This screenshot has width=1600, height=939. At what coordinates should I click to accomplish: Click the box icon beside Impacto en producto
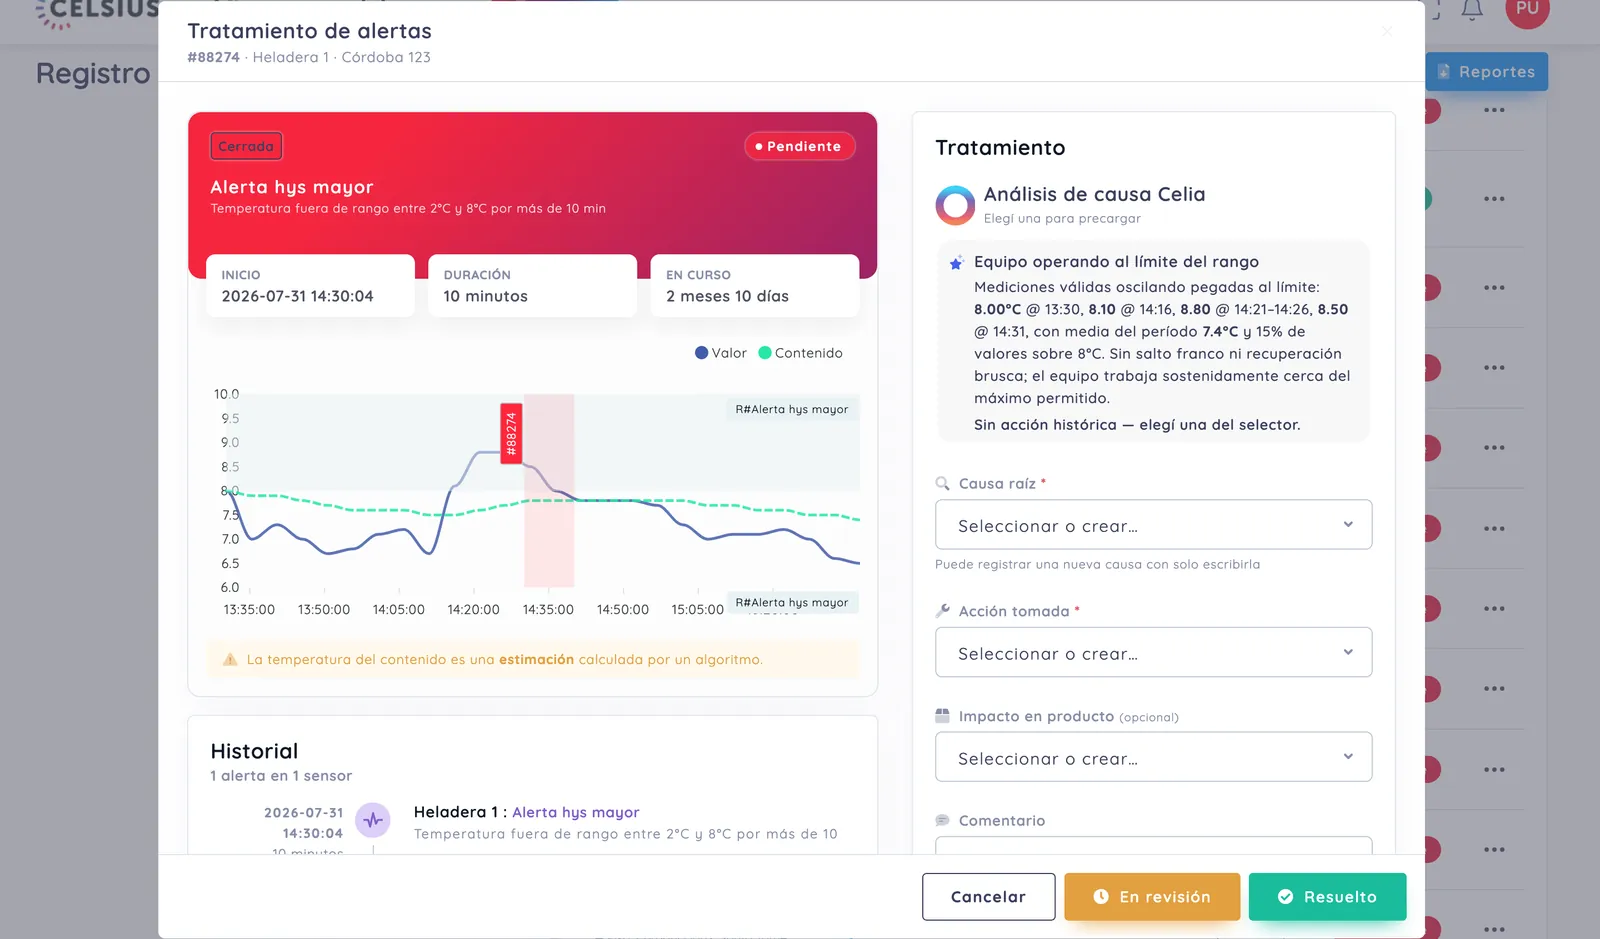pyautogui.click(x=942, y=716)
